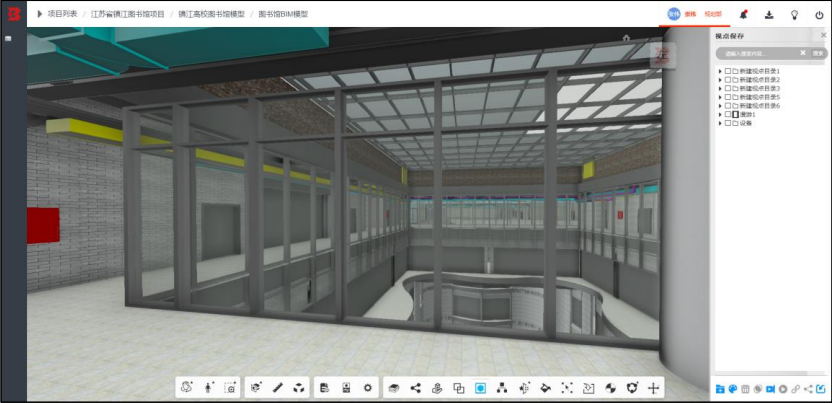Select the person walk mode tool
Image resolution: width=832 pixels, height=403 pixels.
207,388
